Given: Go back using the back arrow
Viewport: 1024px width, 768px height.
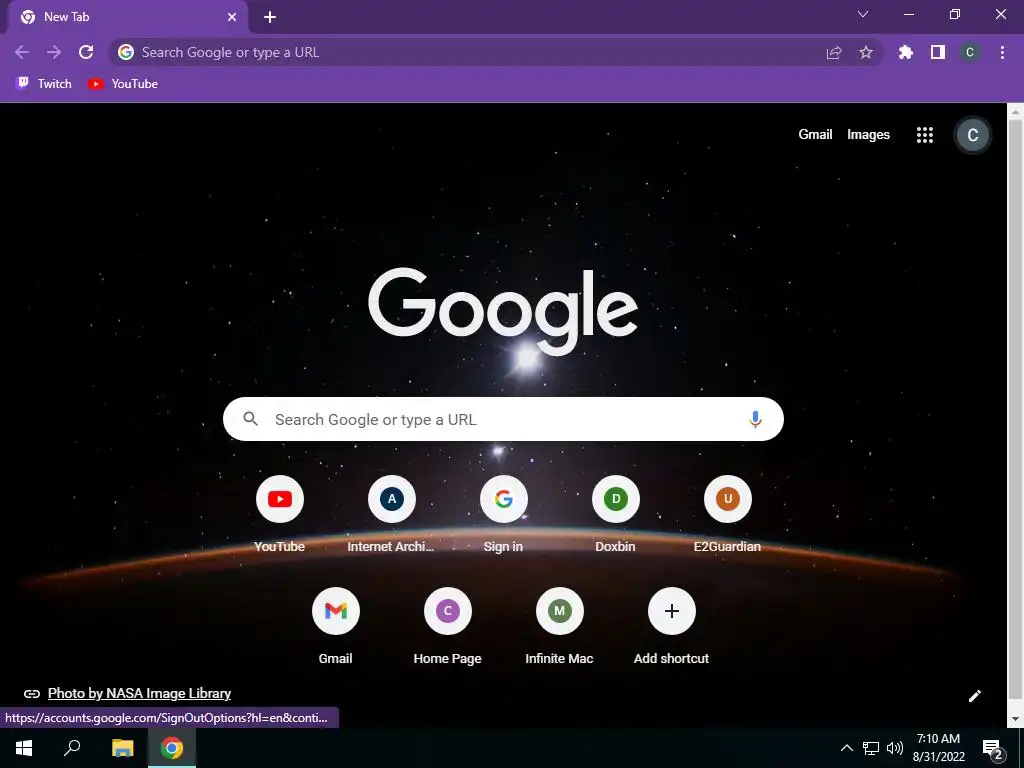Looking at the screenshot, I should (x=22, y=52).
